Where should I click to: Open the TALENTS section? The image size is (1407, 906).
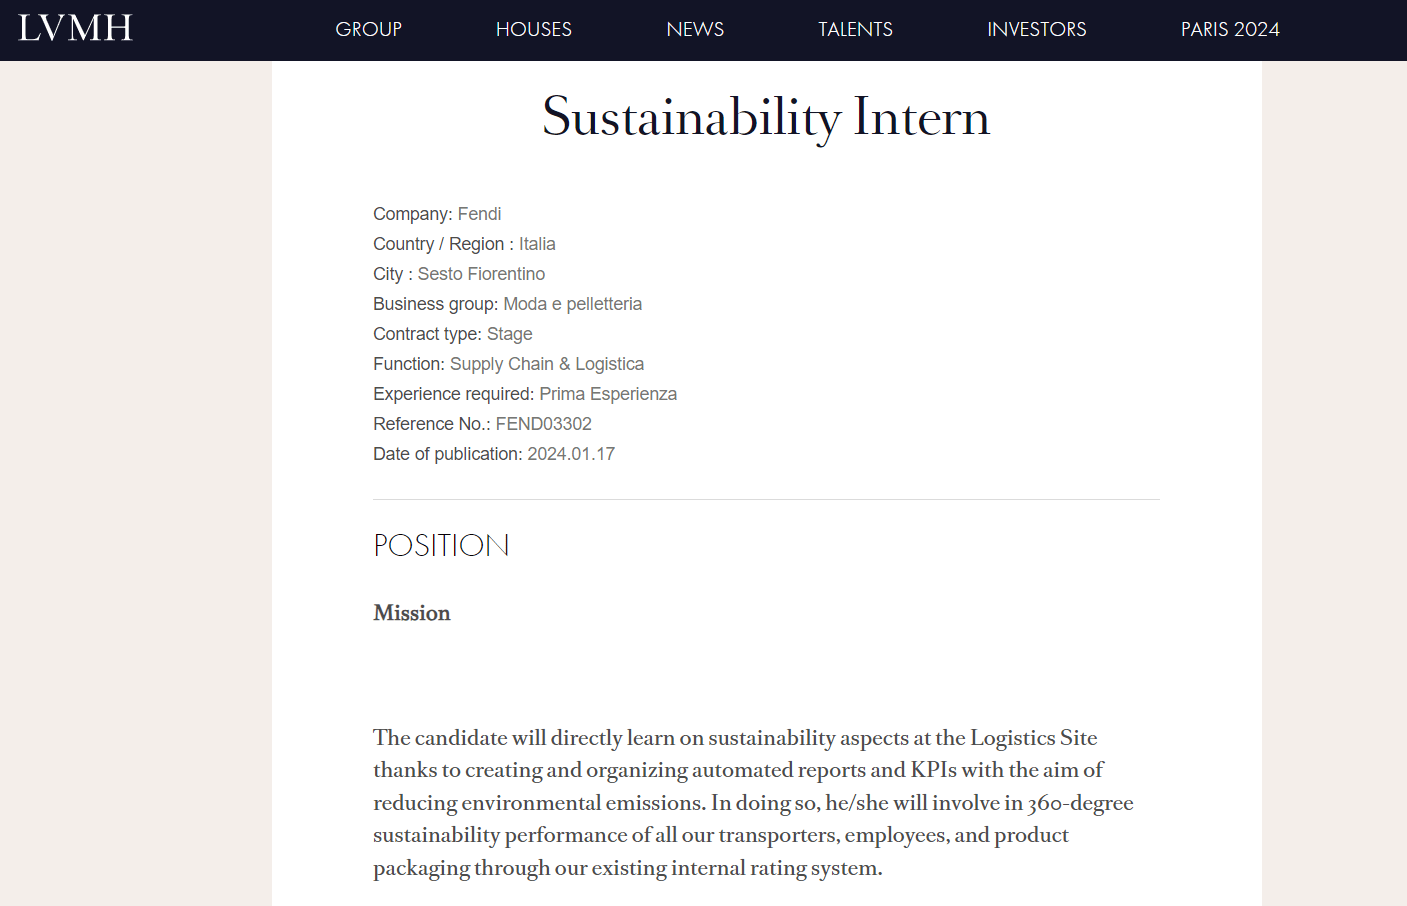(855, 29)
